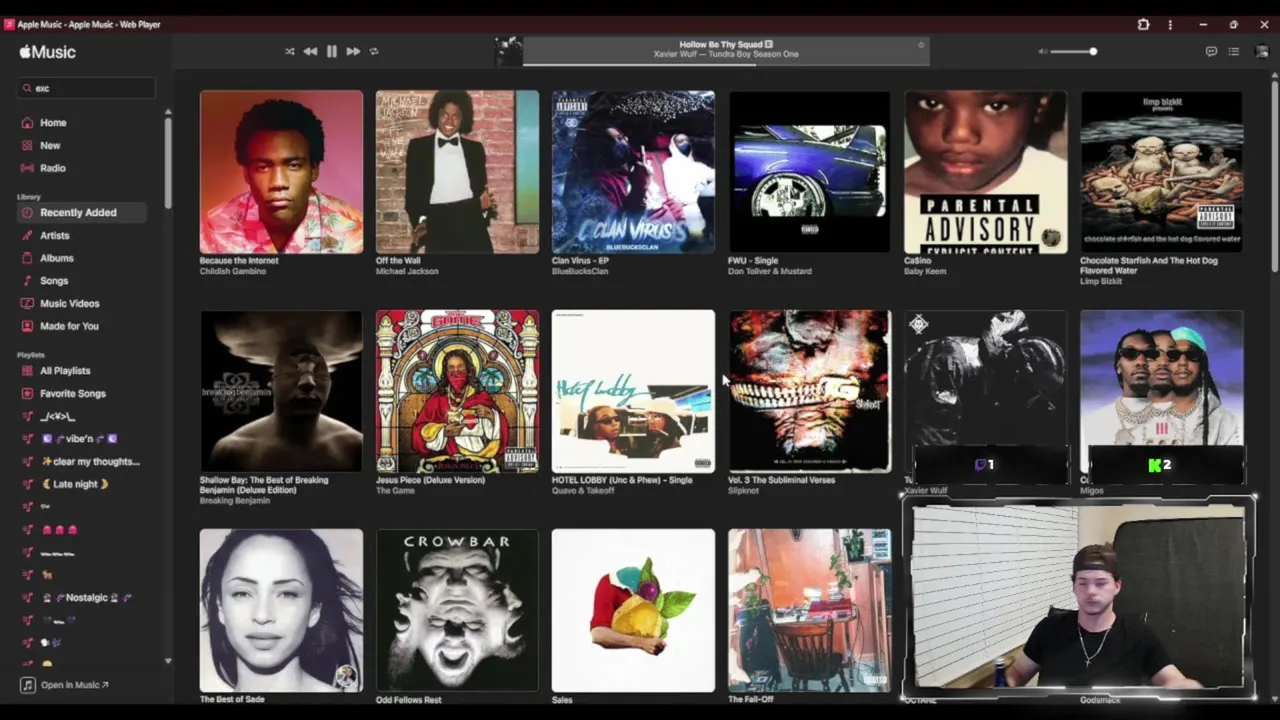The image size is (1280, 720).
Task: Open browser extensions puzzle icon
Action: (x=1143, y=24)
